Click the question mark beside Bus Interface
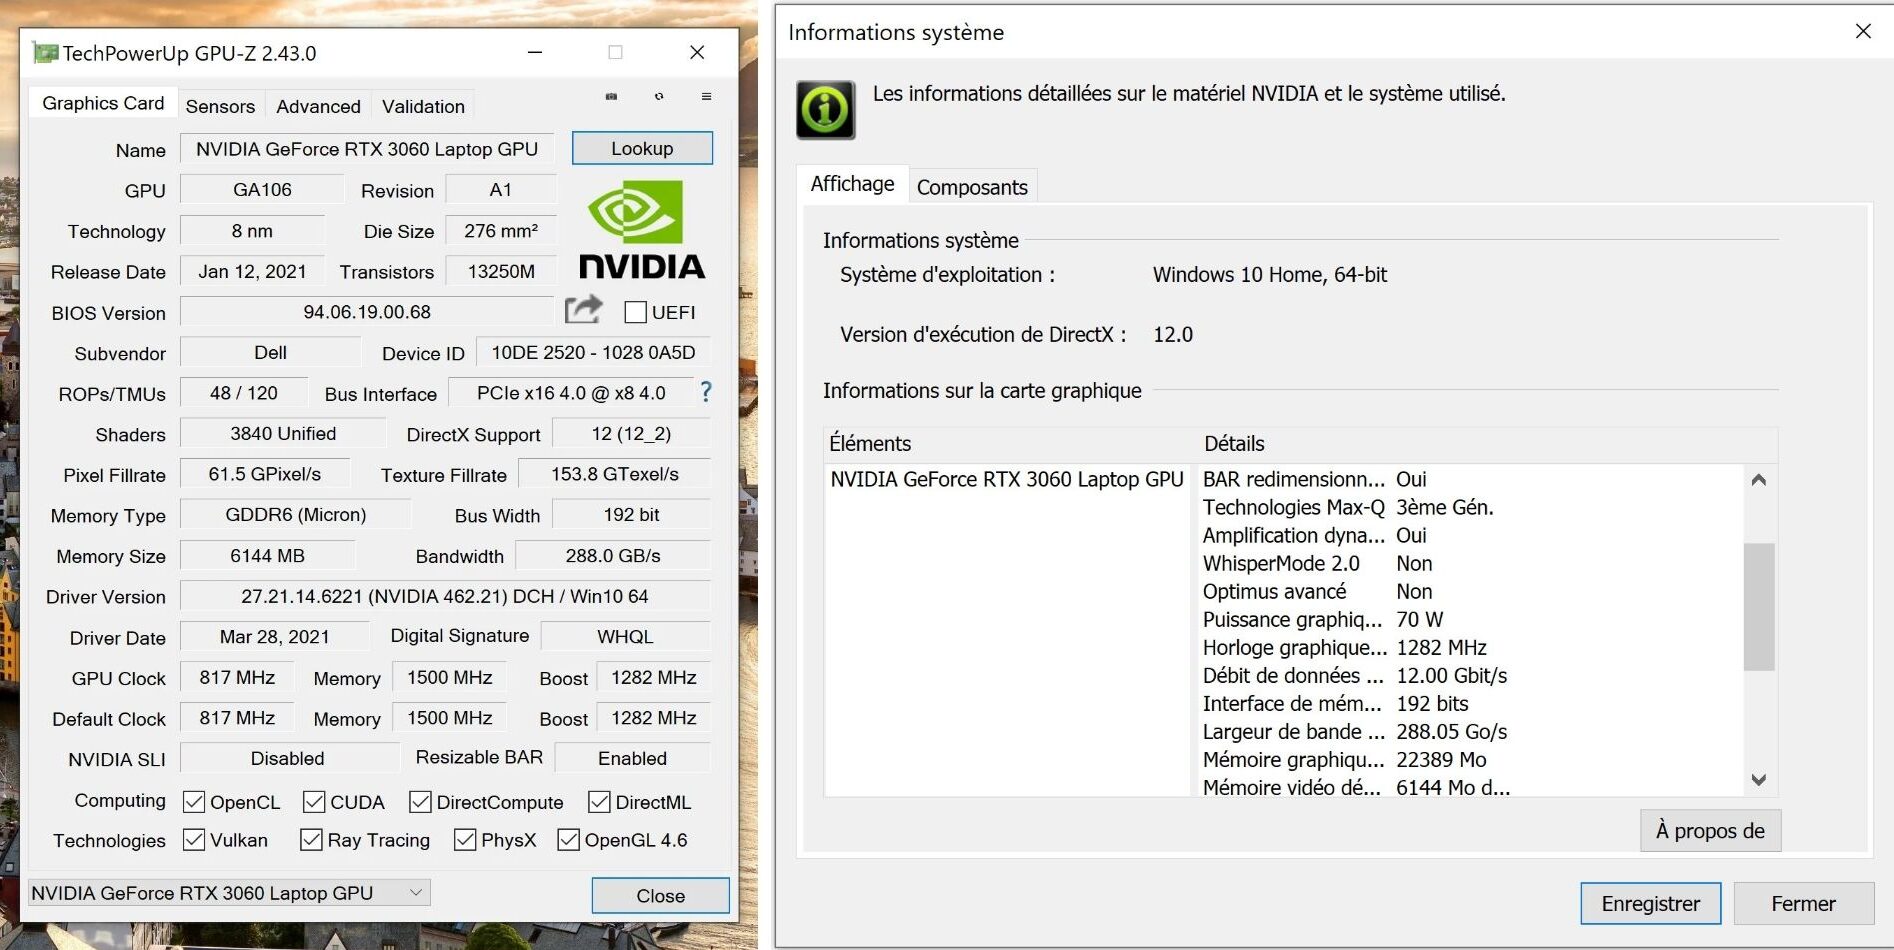This screenshot has width=1894, height=950. (705, 393)
